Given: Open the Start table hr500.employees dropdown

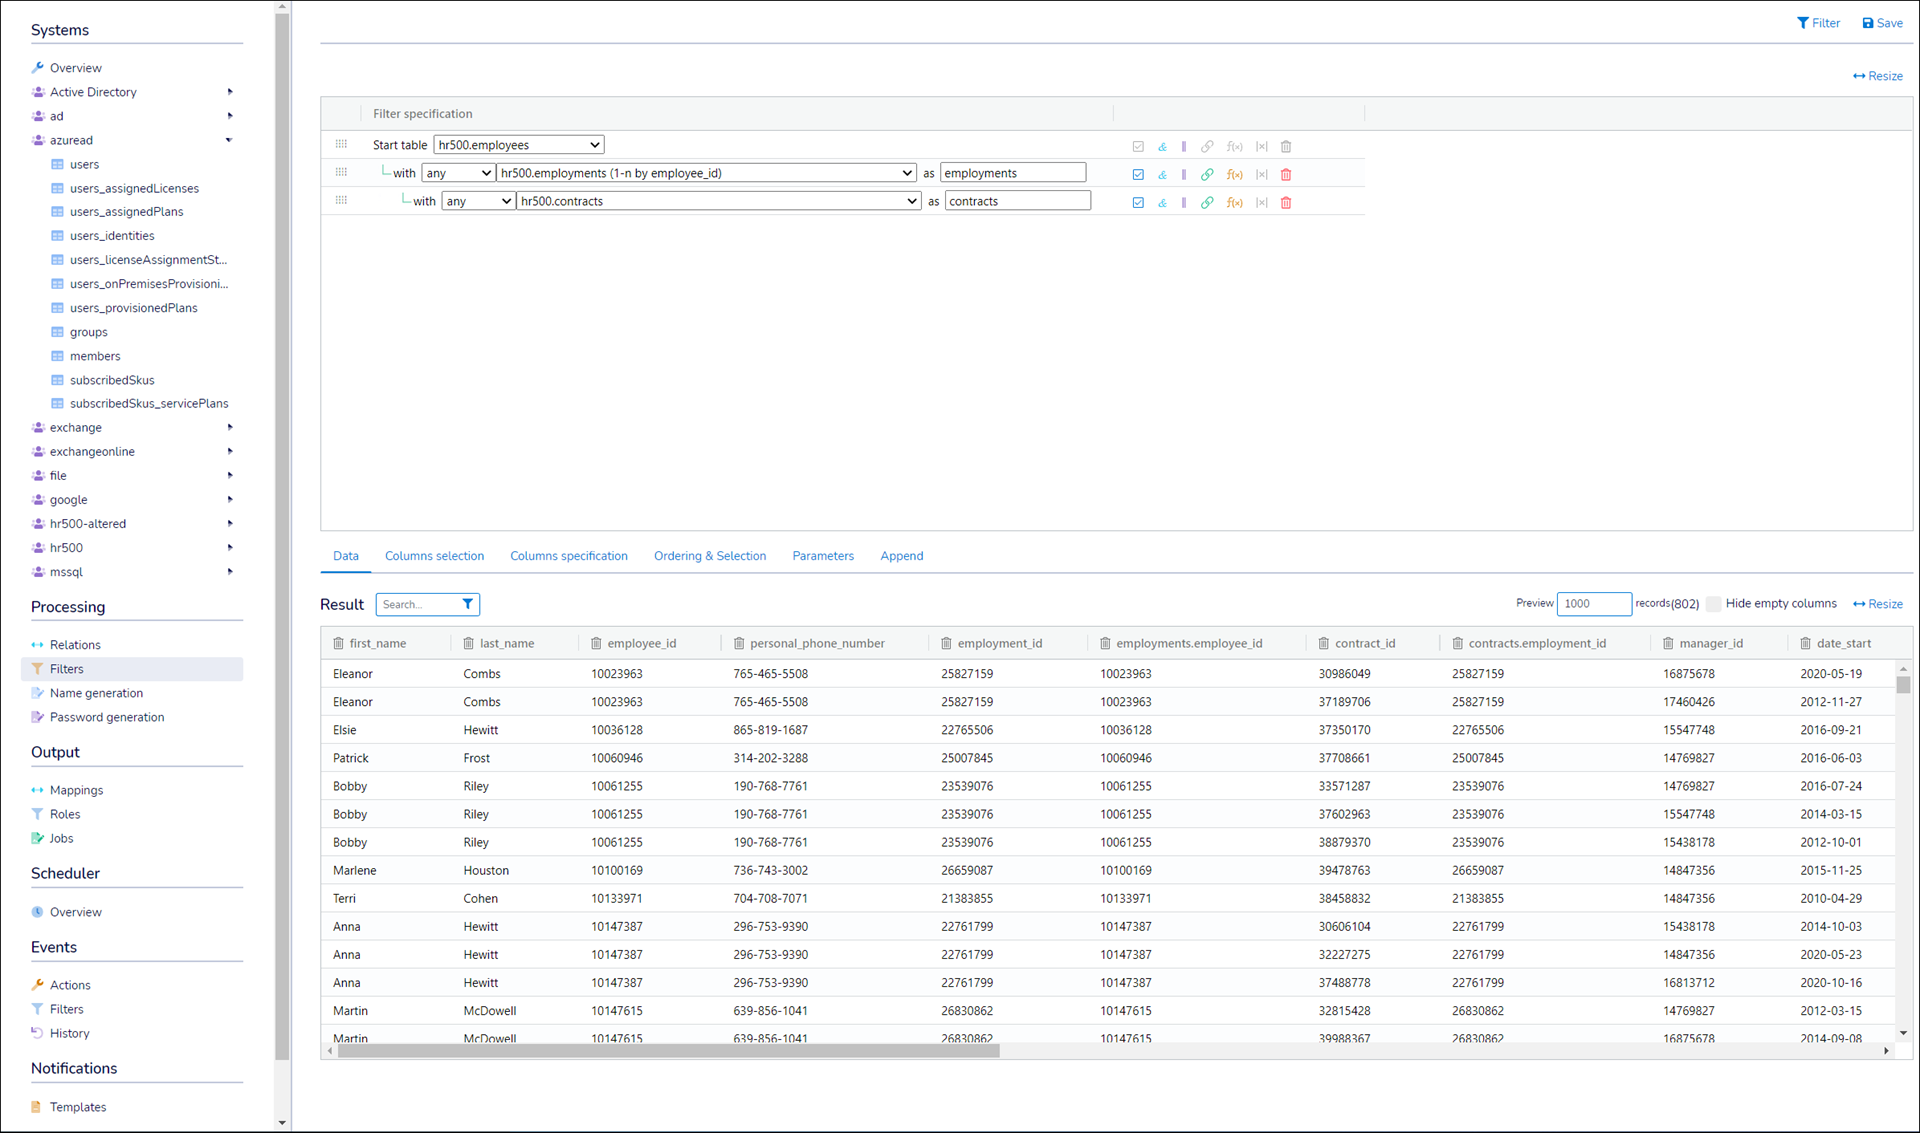Looking at the screenshot, I should (518, 145).
